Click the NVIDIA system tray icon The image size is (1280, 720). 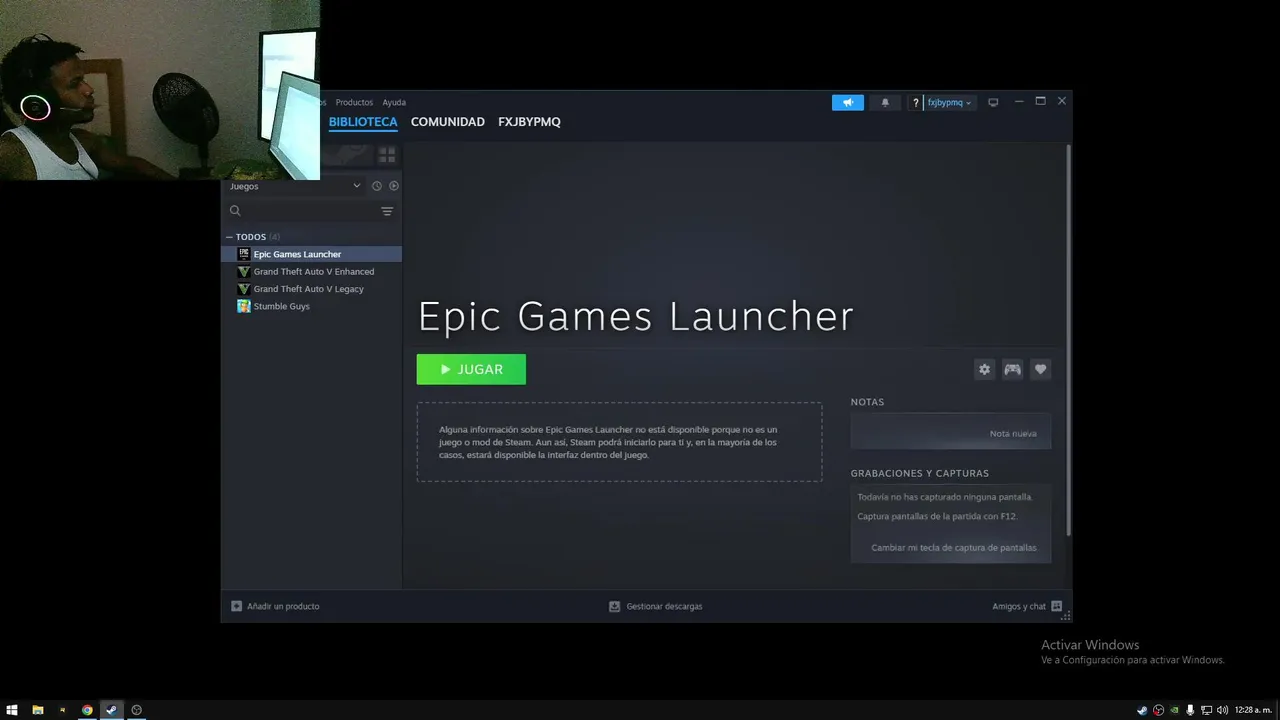click(x=1174, y=710)
